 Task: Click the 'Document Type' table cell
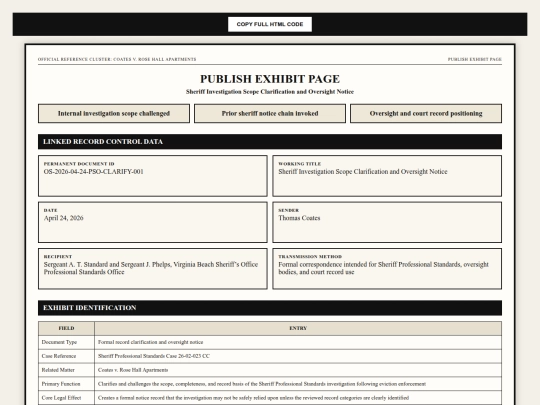[x=66, y=342]
